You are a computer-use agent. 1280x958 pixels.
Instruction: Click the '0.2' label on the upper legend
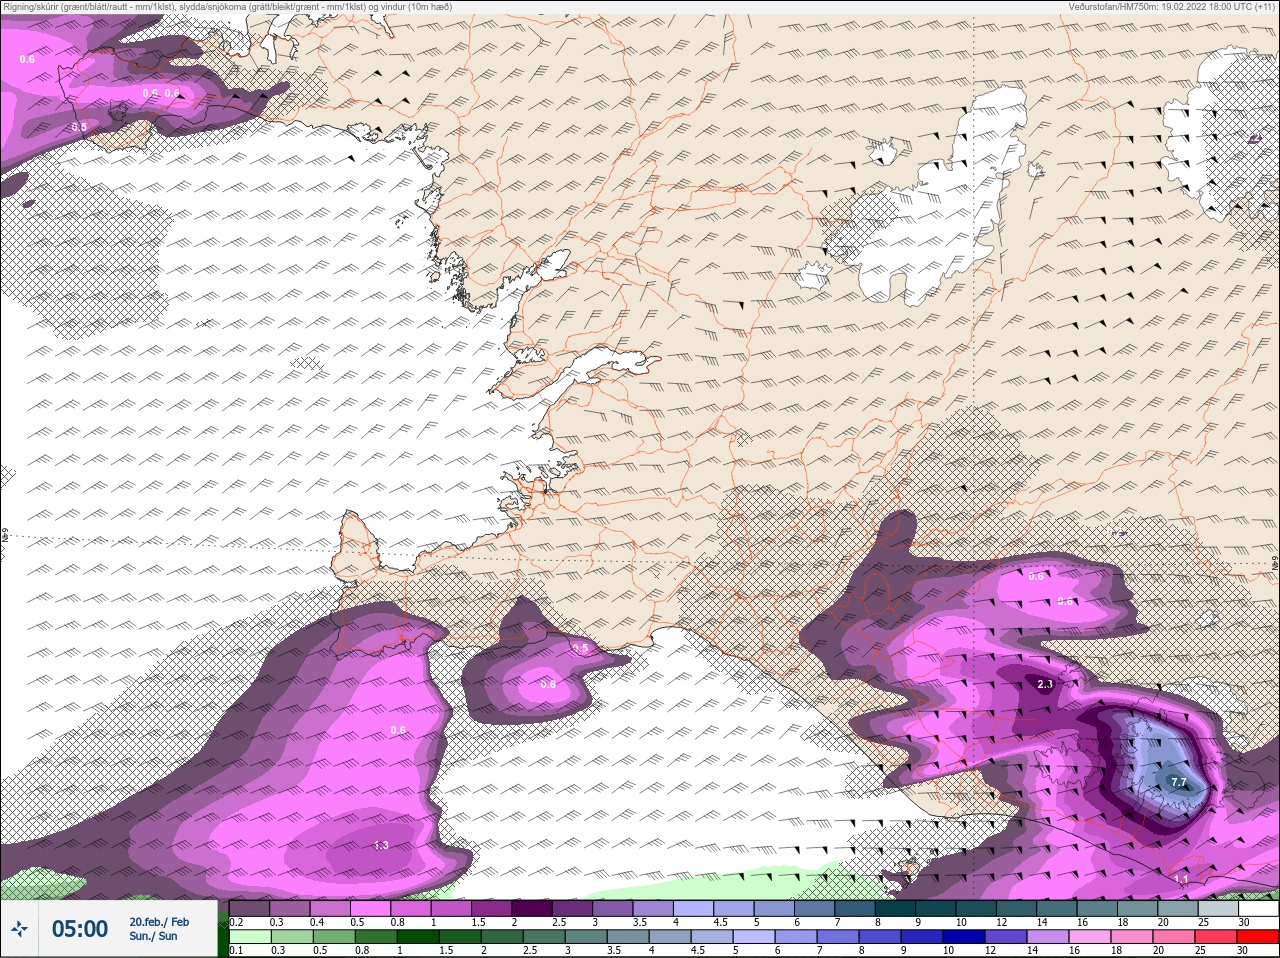[x=236, y=922]
